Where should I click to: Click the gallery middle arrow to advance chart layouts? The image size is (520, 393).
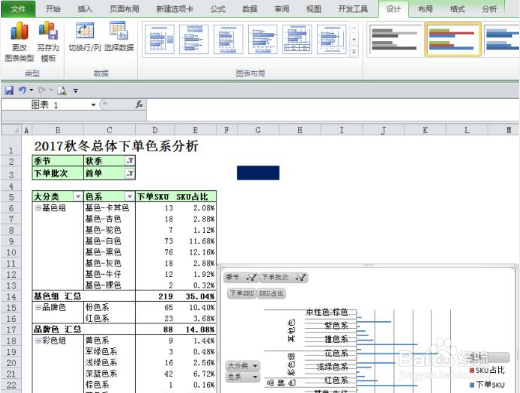354,39
